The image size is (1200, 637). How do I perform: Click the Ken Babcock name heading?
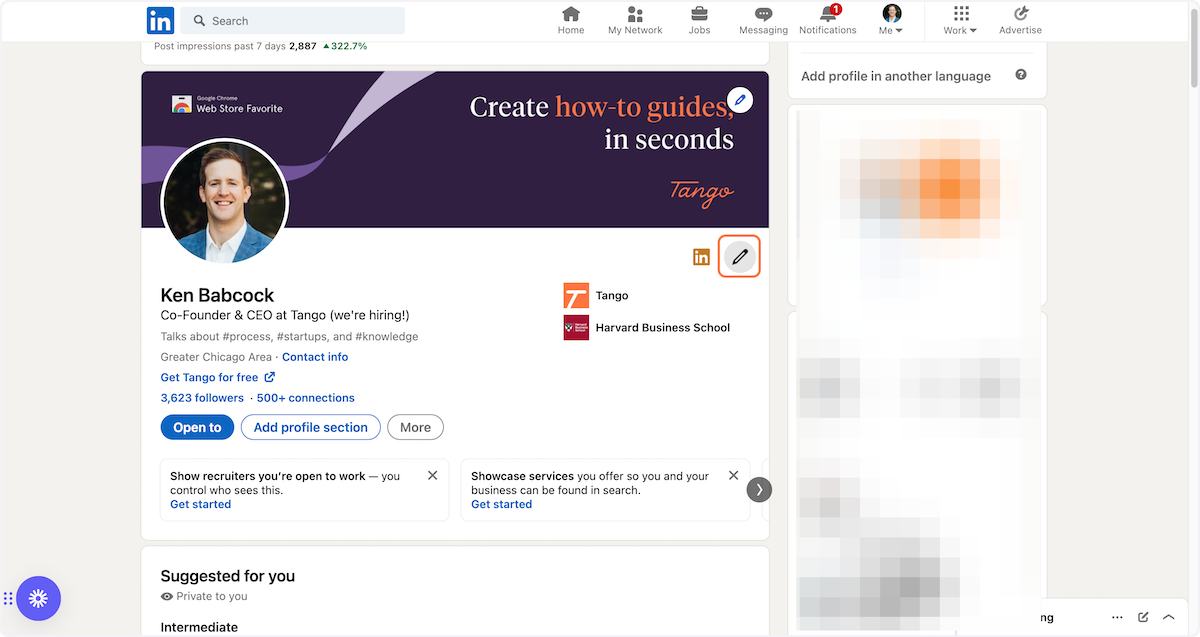[217, 295]
